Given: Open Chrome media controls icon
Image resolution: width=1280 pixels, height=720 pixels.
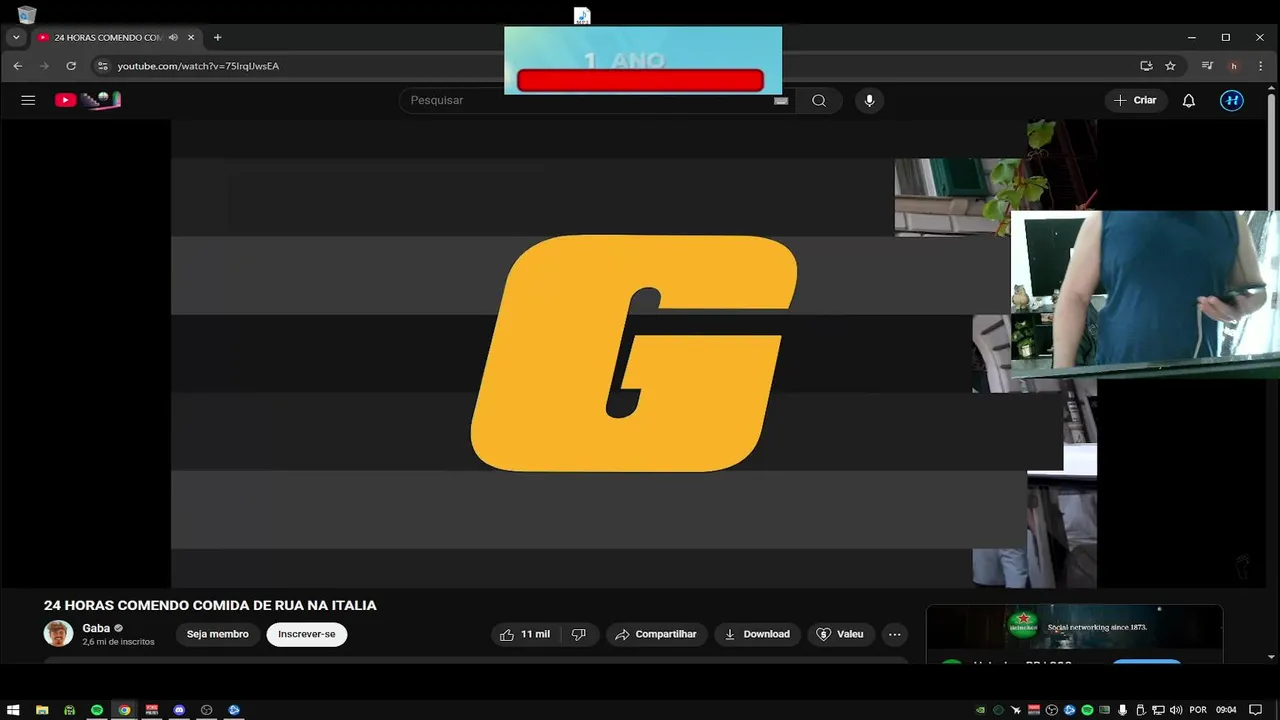Looking at the screenshot, I should click(1207, 66).
